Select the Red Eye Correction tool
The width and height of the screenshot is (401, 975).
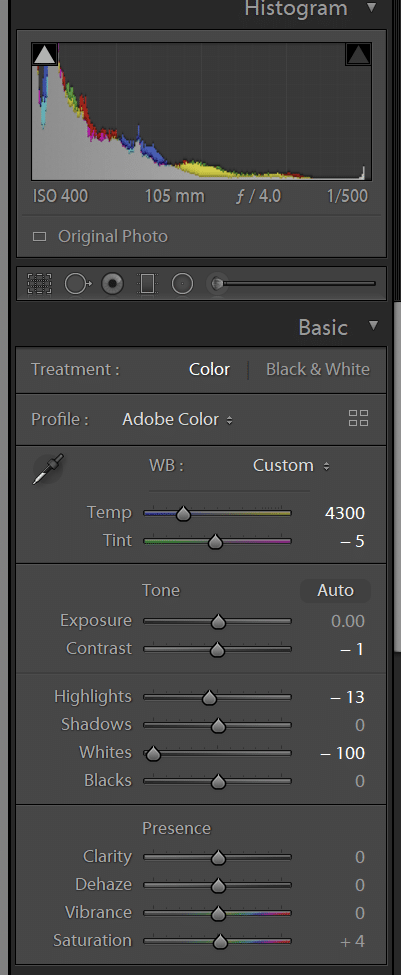tap(113, 284)
